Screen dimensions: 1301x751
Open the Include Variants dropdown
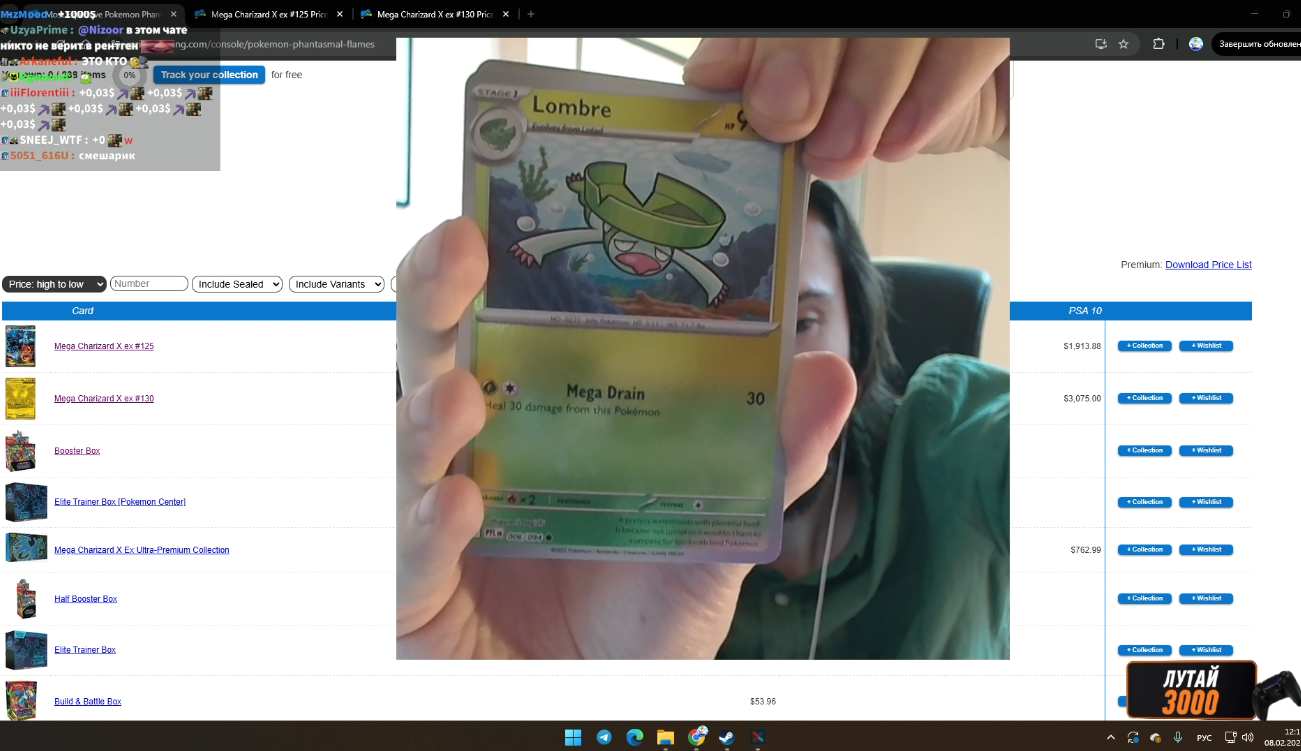pyautogui.click(x=337, y=284)
